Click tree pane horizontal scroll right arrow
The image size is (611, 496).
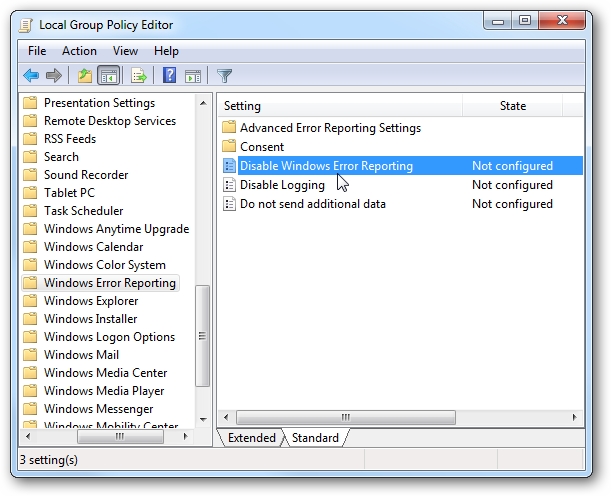(185, 436)
